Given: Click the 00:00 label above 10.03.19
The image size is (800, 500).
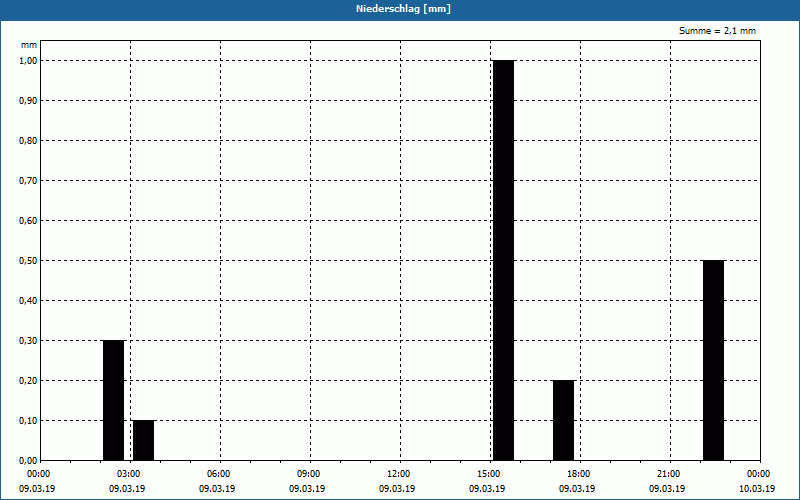Looking at the screenshot, I should click(758, 474).
